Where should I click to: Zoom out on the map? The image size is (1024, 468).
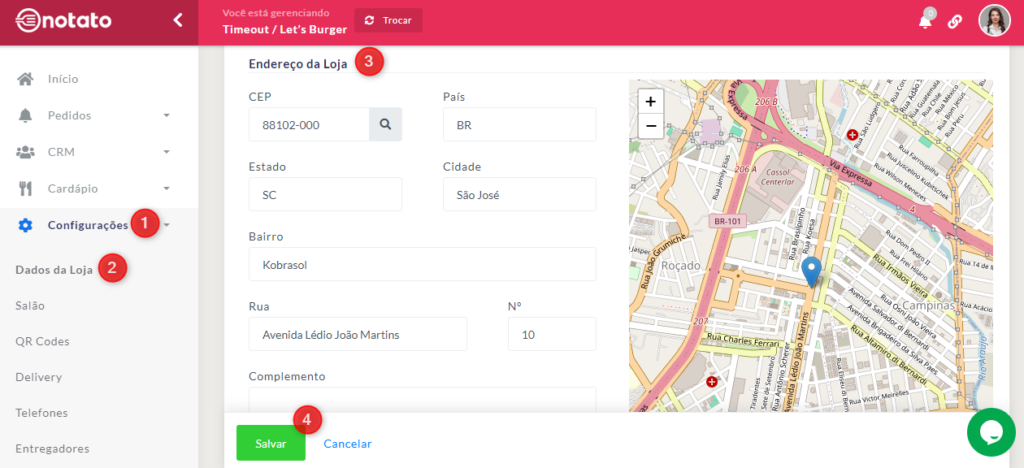(651, 126)
